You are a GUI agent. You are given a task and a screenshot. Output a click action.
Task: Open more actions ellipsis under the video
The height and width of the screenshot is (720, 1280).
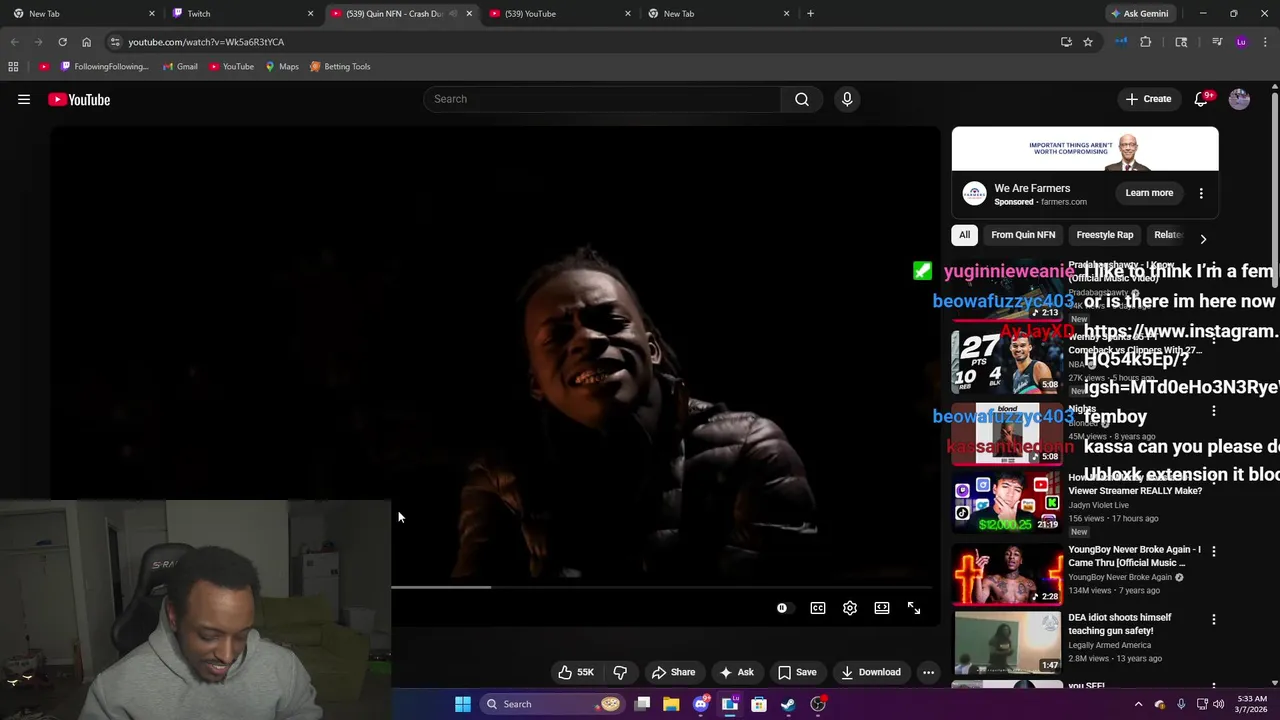[x=928, y=672]
